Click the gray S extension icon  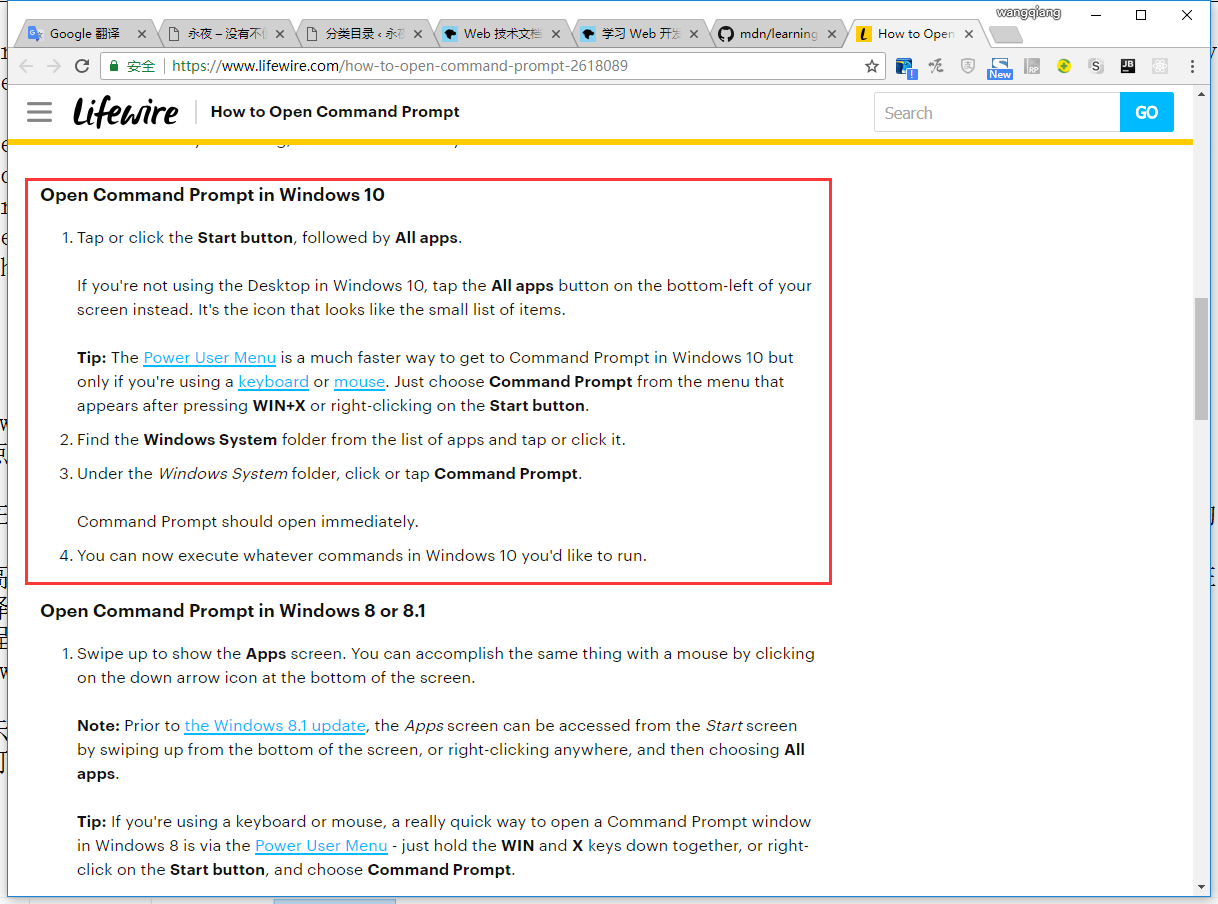1096,66
